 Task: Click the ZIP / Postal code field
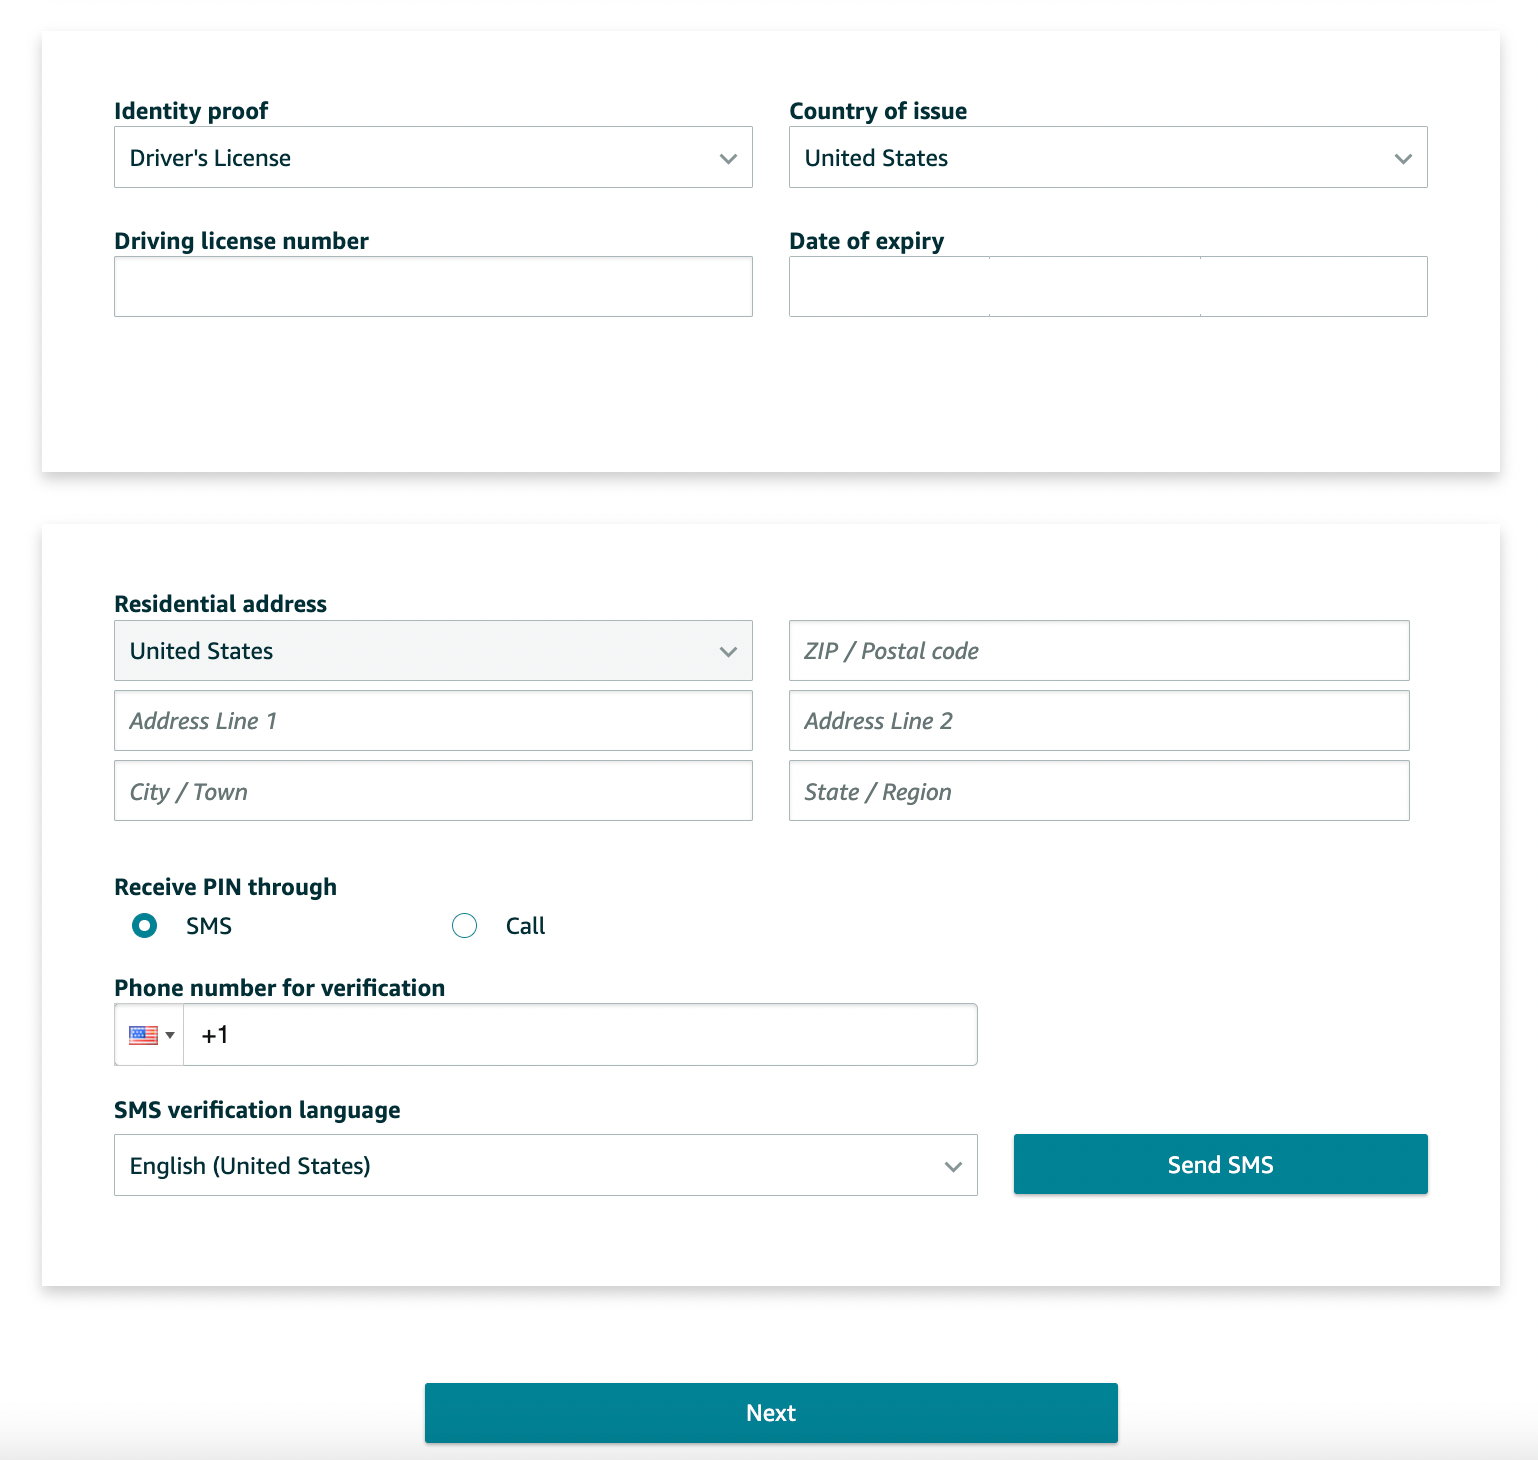1099,651
